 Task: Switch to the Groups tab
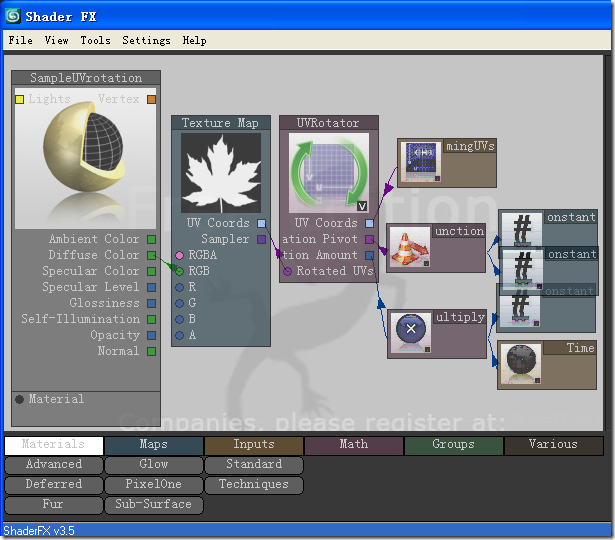point(454,445)
